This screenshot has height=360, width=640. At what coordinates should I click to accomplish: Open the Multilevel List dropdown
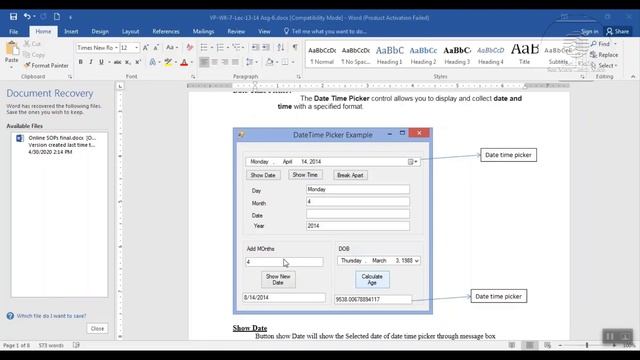(x=243, y=48)
